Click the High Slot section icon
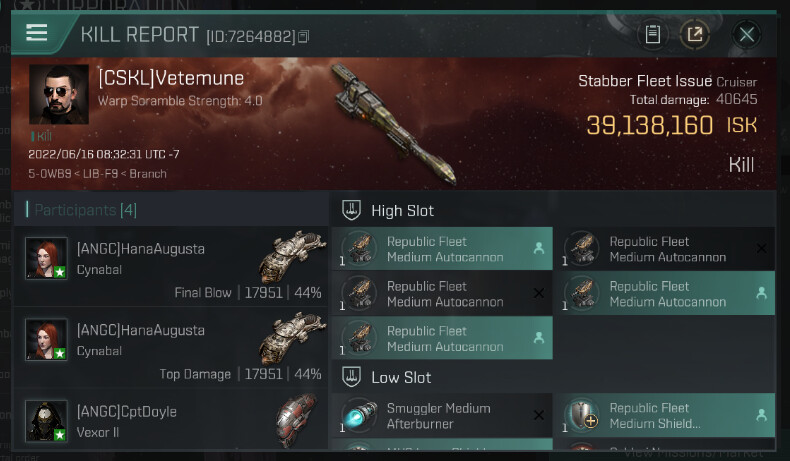Screen dimensions: 790x461 [x=350, y=210]
